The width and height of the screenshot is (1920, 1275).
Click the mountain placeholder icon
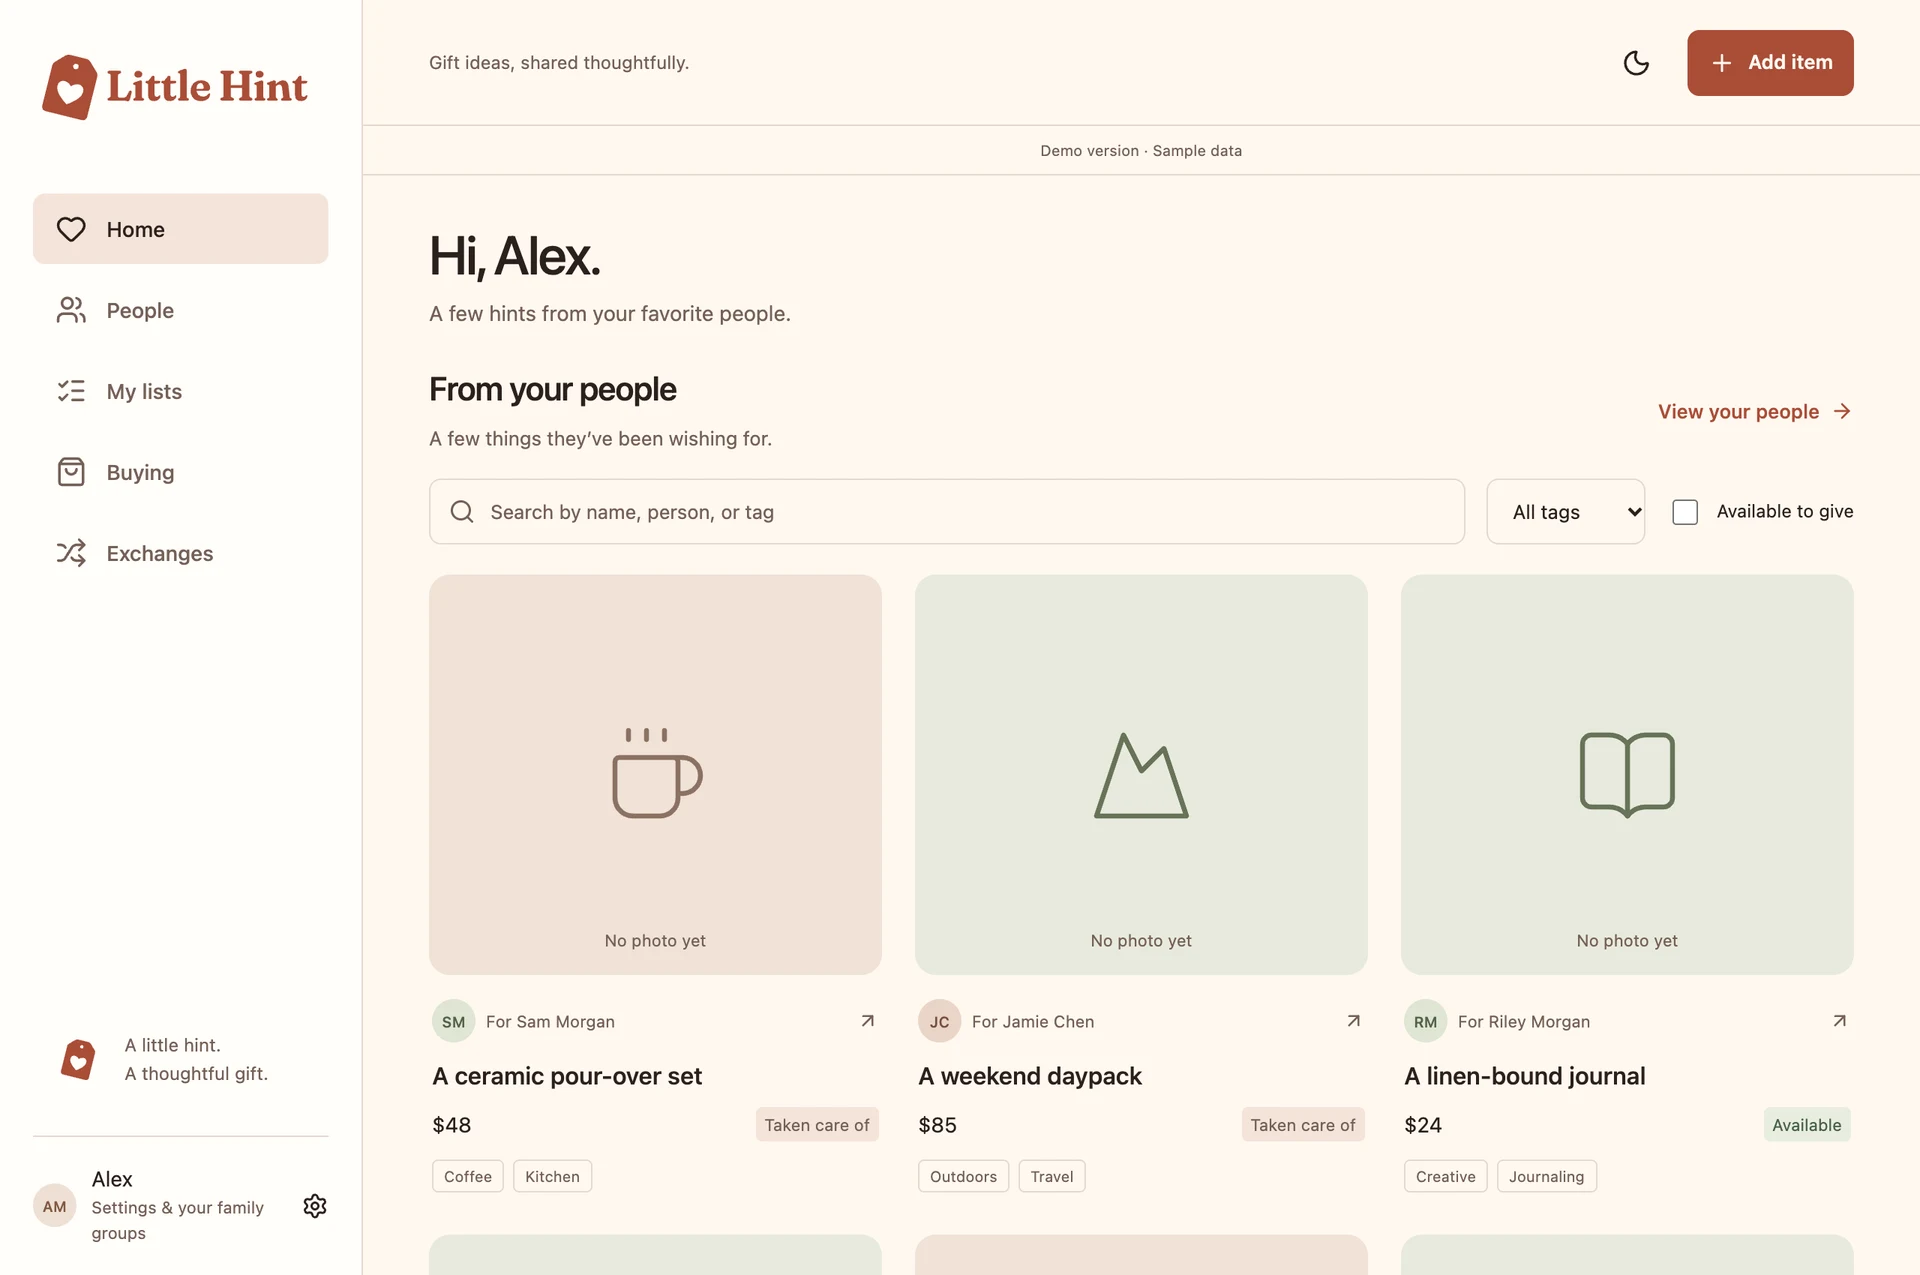click(x=1141, y=775)
